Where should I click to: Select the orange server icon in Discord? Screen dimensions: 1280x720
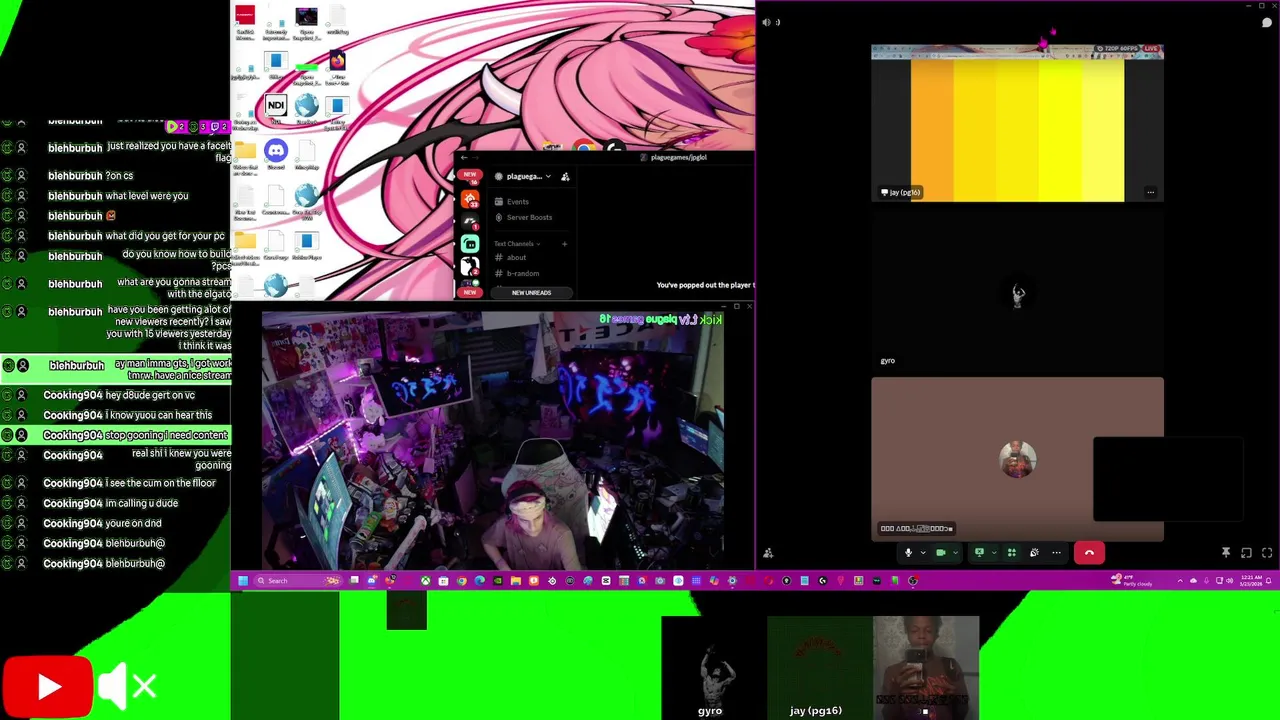pyautogui.click(x=470, y=199)
